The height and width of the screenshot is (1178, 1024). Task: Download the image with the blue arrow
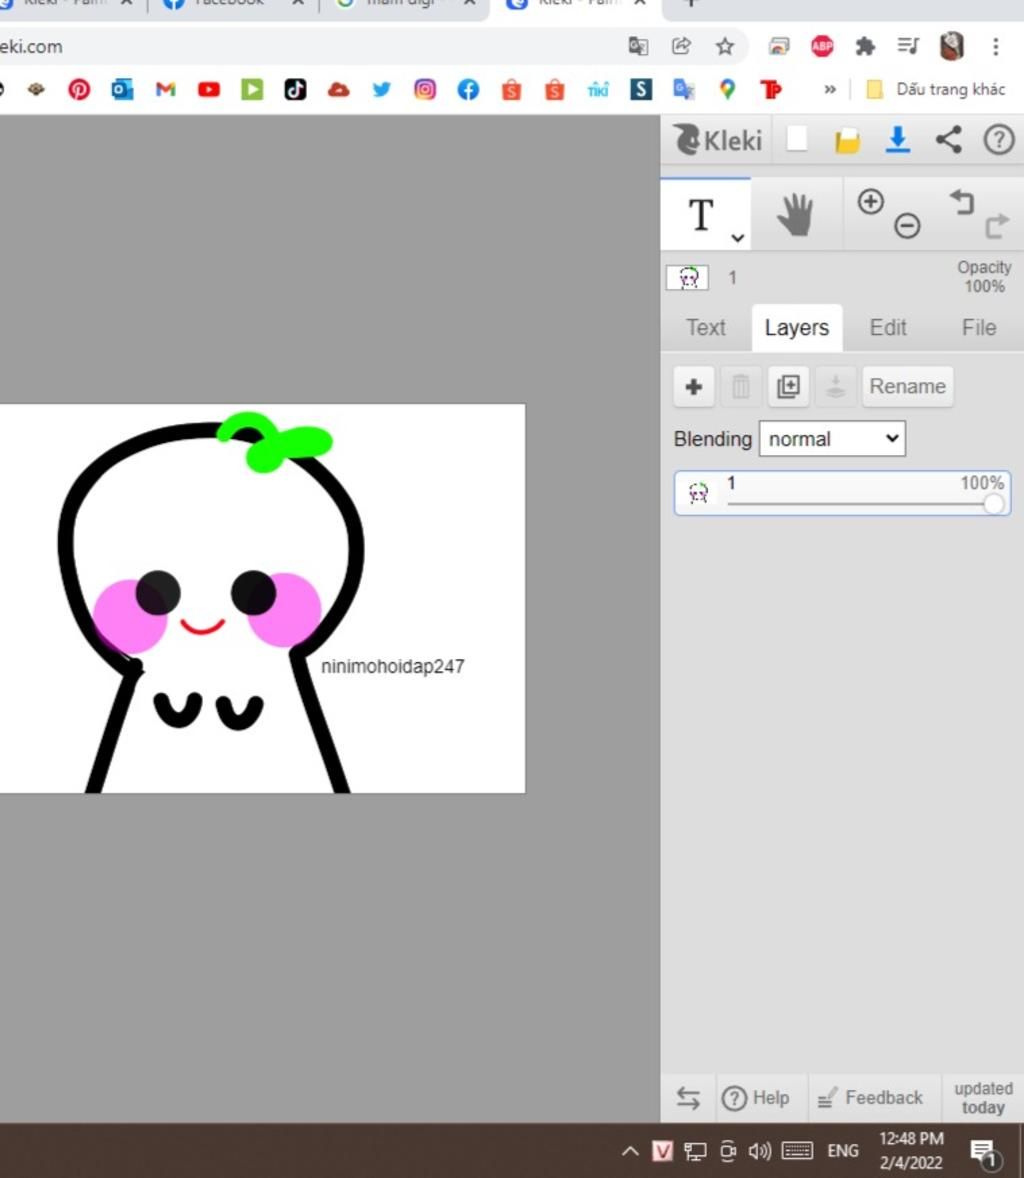click(x=898, y=140)
